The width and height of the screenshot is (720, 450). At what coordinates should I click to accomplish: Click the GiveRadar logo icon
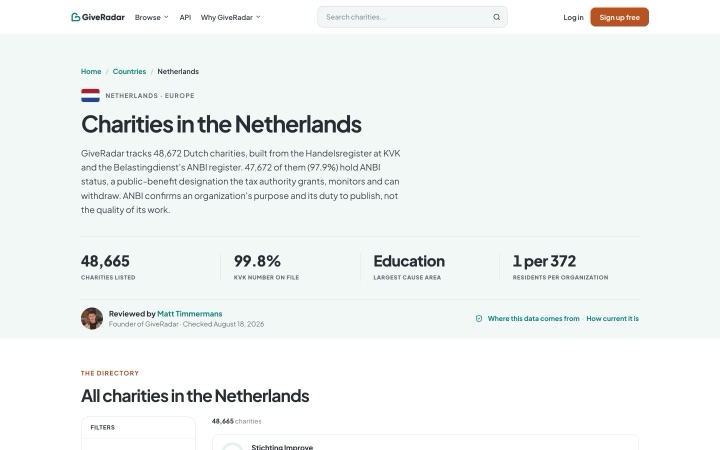pos(76,17)
